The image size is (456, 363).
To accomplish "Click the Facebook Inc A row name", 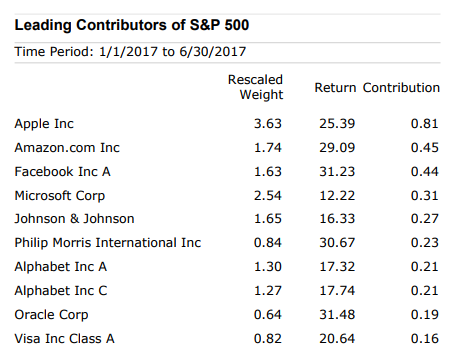I will coord(62,172).
